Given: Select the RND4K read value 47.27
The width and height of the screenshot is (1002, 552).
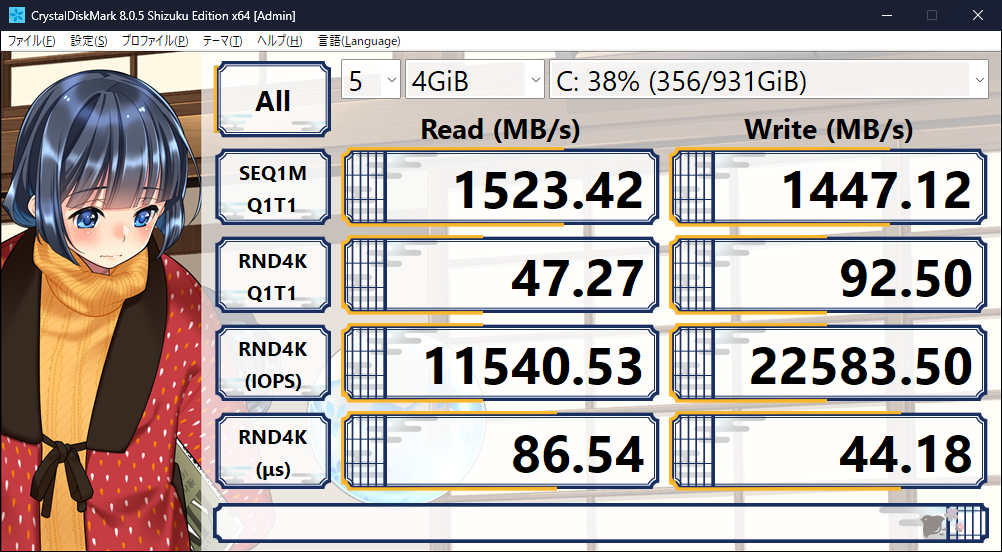Looking at the screenshot, I should (500, 275).
